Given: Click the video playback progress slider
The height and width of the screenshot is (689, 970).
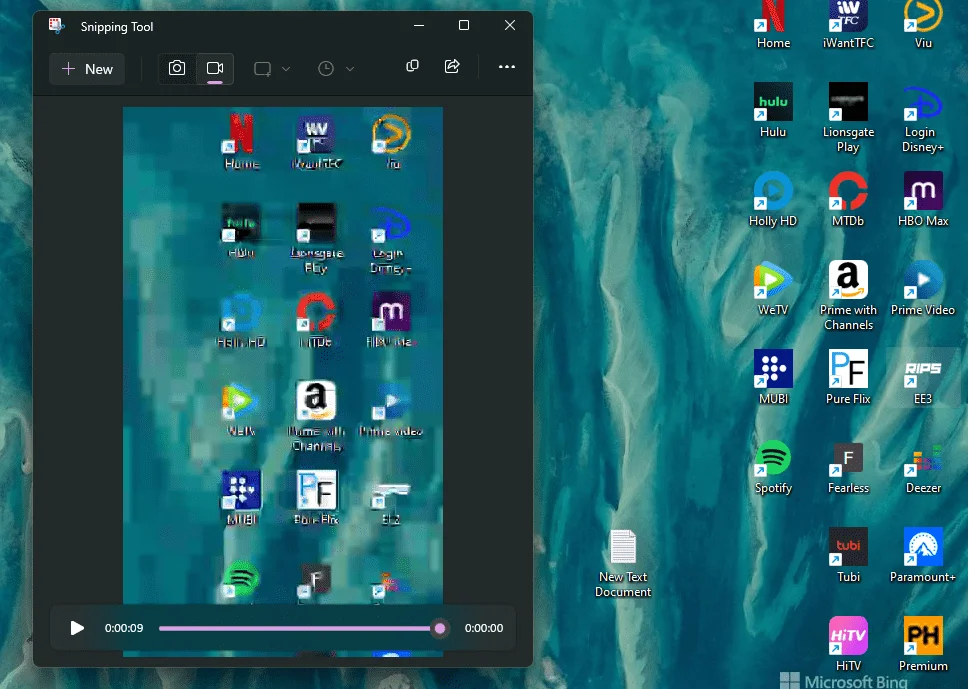Looking at the screenshot, I should pyautogui.click(x=299, y=628).
